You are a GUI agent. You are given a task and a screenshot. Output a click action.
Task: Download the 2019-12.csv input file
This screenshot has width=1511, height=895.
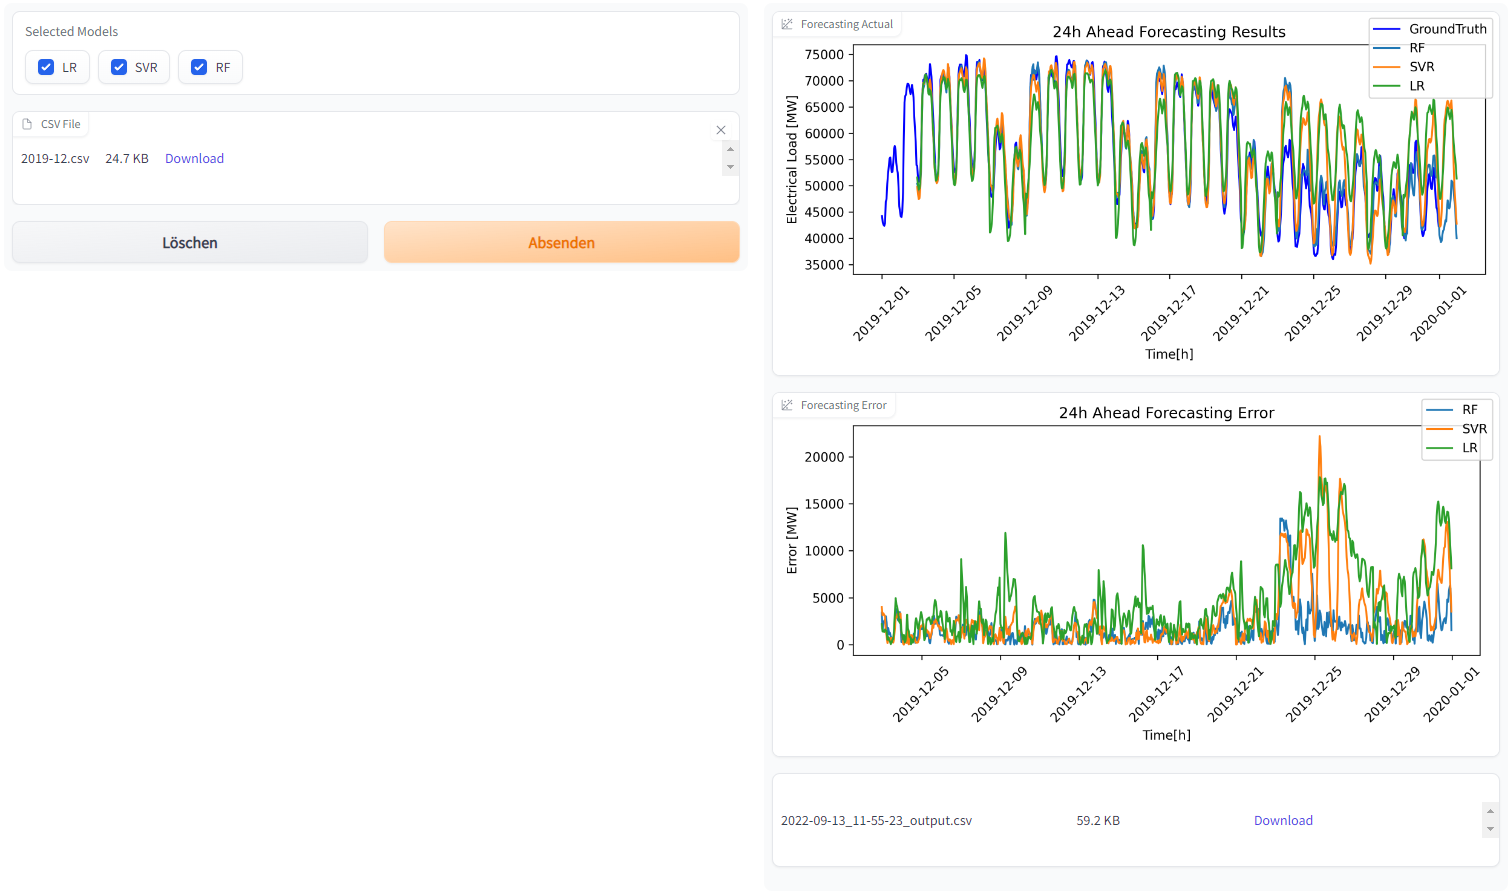tap(194, 158)
